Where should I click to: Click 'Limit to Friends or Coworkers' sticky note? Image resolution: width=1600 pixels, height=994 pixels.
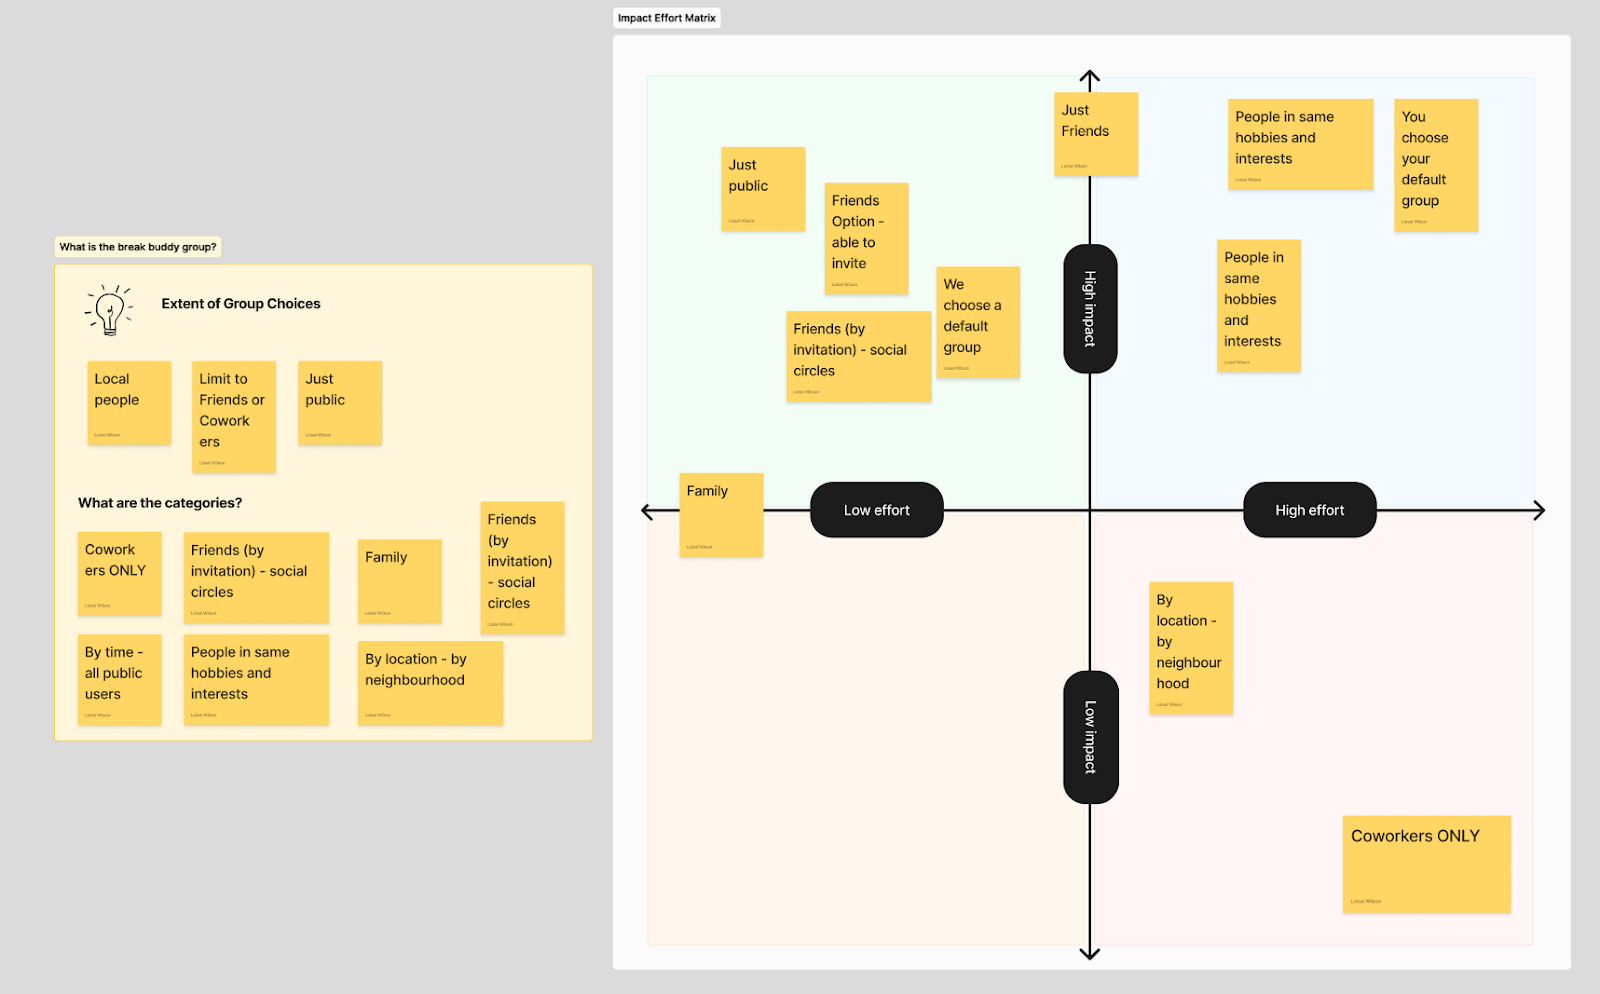[232, 415]
